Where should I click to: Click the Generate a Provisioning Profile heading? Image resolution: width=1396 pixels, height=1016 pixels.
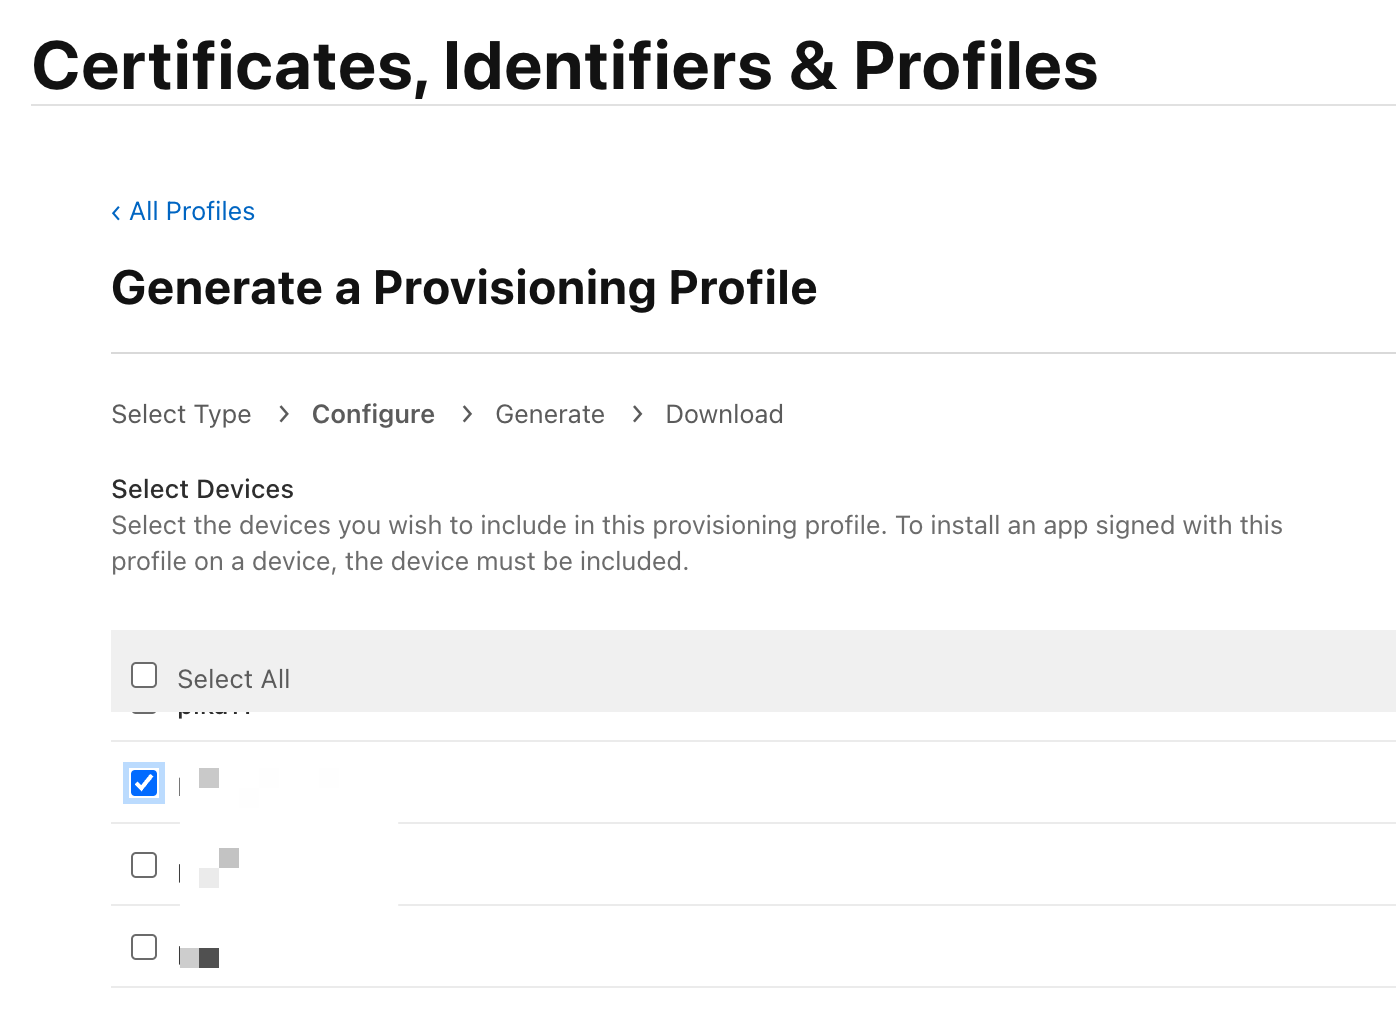pyautogui.click(x=464, y=289)
